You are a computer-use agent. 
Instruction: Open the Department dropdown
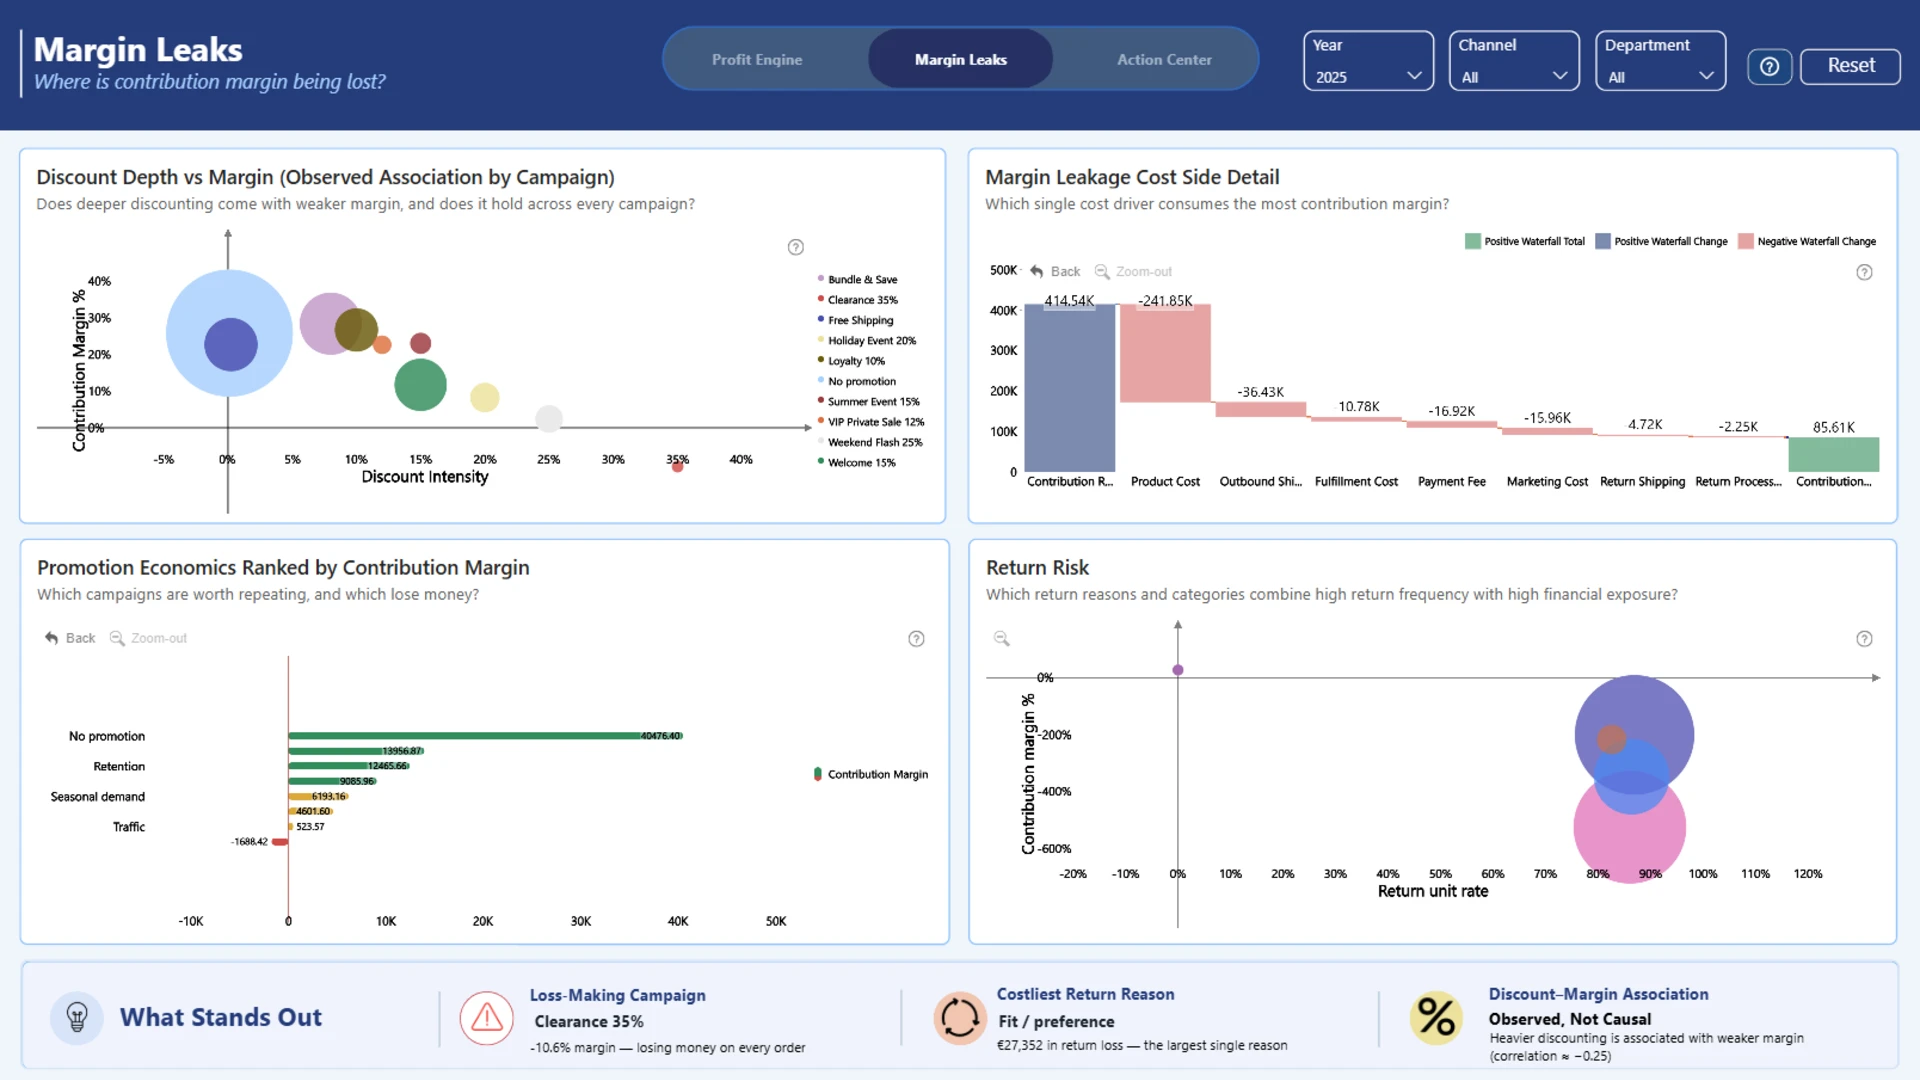pyautogui.click(x=1660, y=61)
